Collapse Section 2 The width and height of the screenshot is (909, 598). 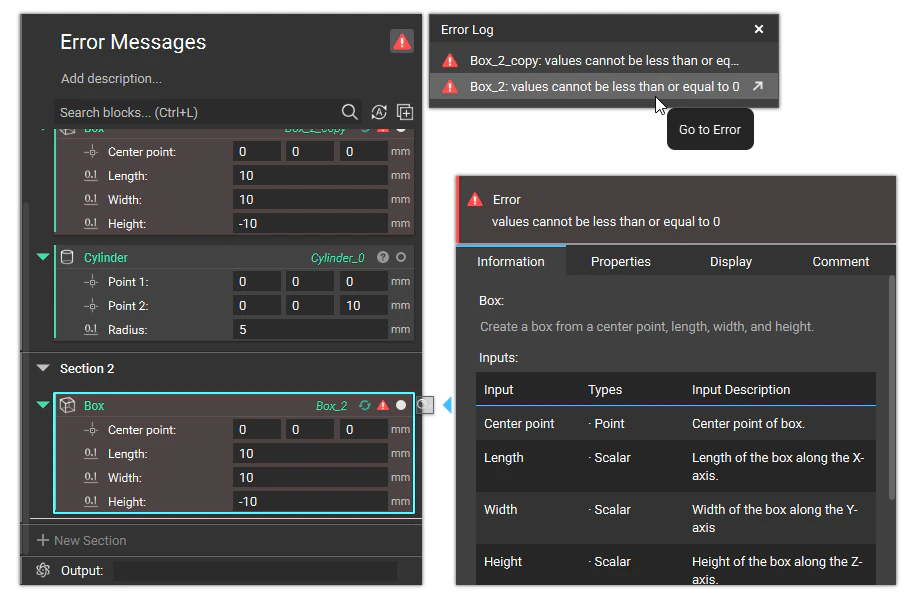coord(43,367)
